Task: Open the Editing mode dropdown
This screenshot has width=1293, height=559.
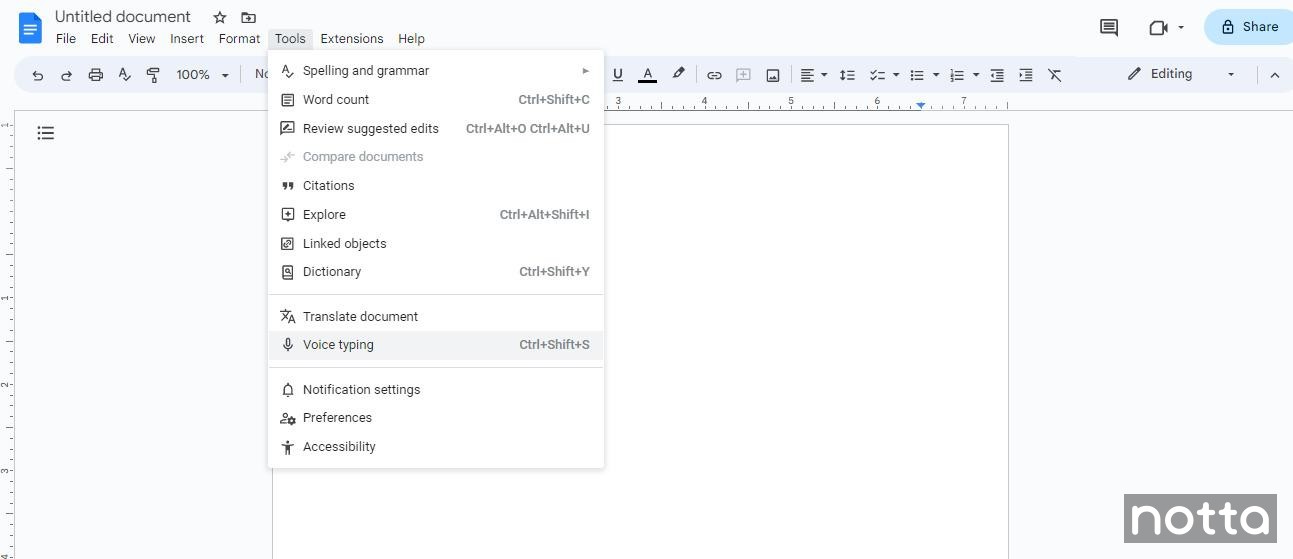Action: (1181, 74)
